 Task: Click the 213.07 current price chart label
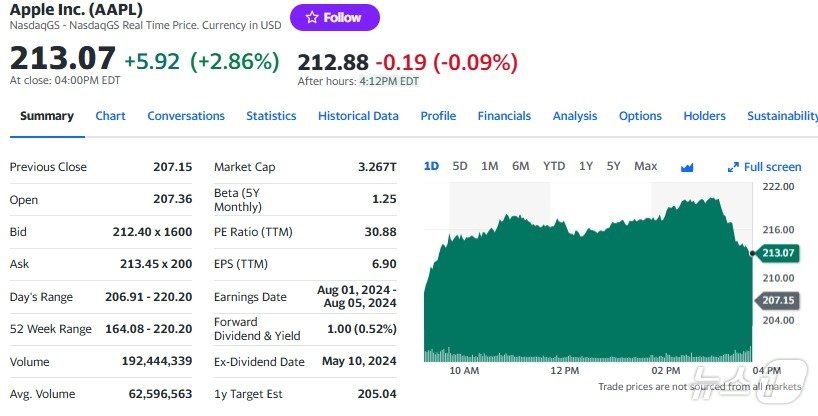tap(777, 253)
